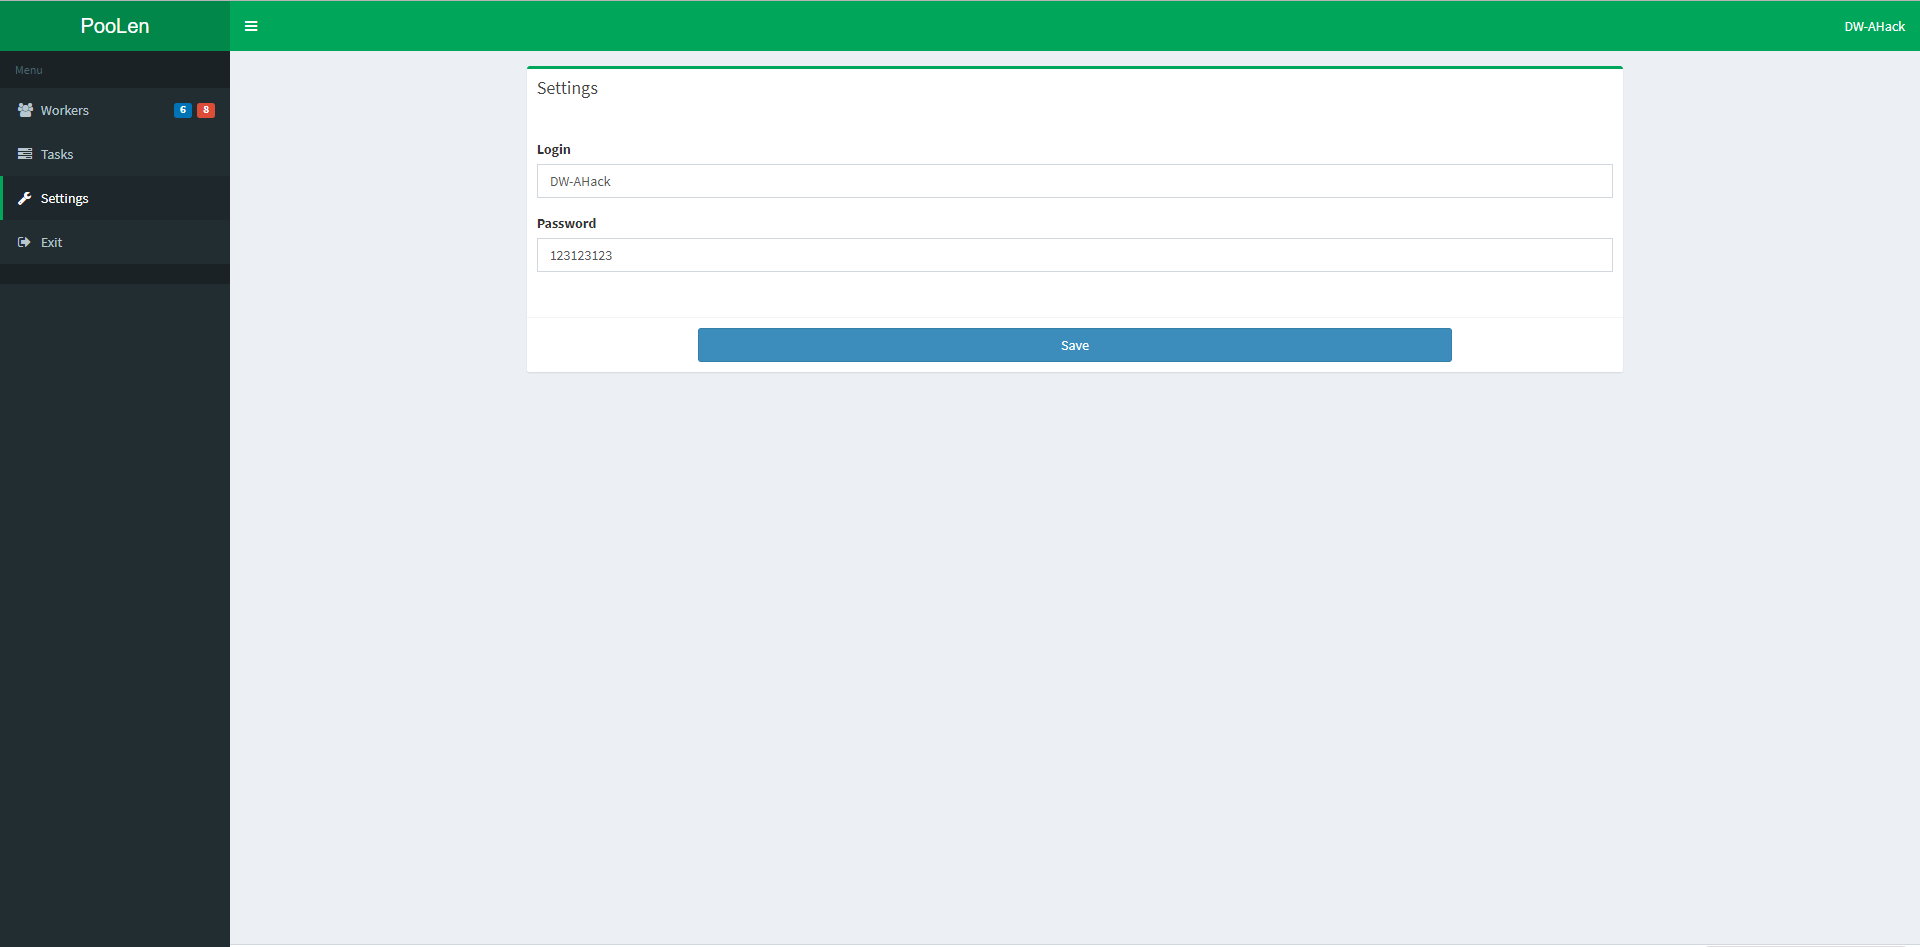This screenshot has width=1920, height=947.
Task: Click the PooLen logo in the header
Action: click(x=115, y=26)
